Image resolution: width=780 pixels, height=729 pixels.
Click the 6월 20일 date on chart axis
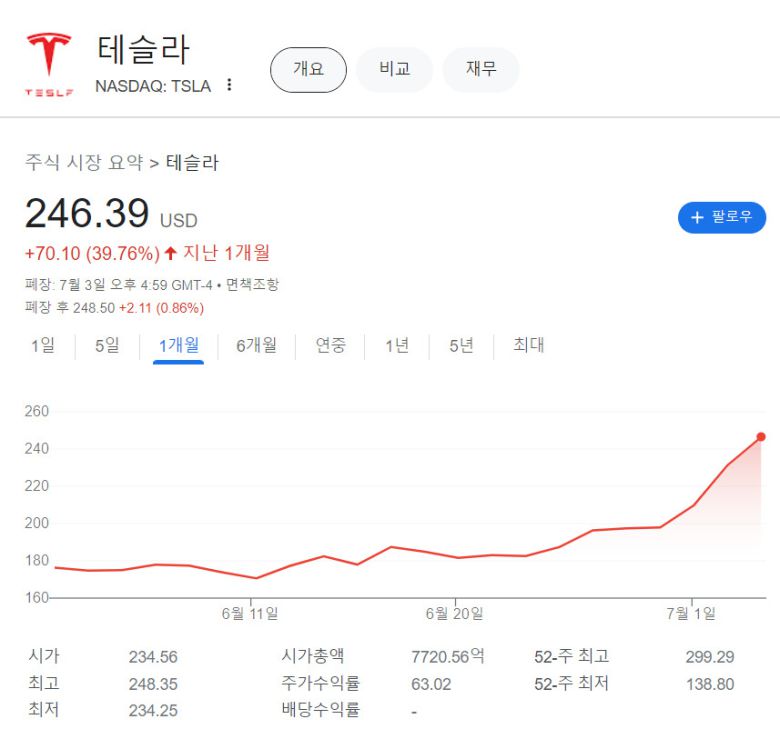[x=454, y=614]
